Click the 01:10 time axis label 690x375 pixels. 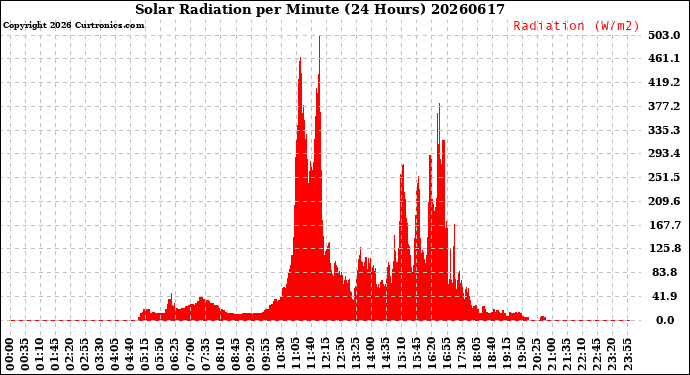[40, 355]
